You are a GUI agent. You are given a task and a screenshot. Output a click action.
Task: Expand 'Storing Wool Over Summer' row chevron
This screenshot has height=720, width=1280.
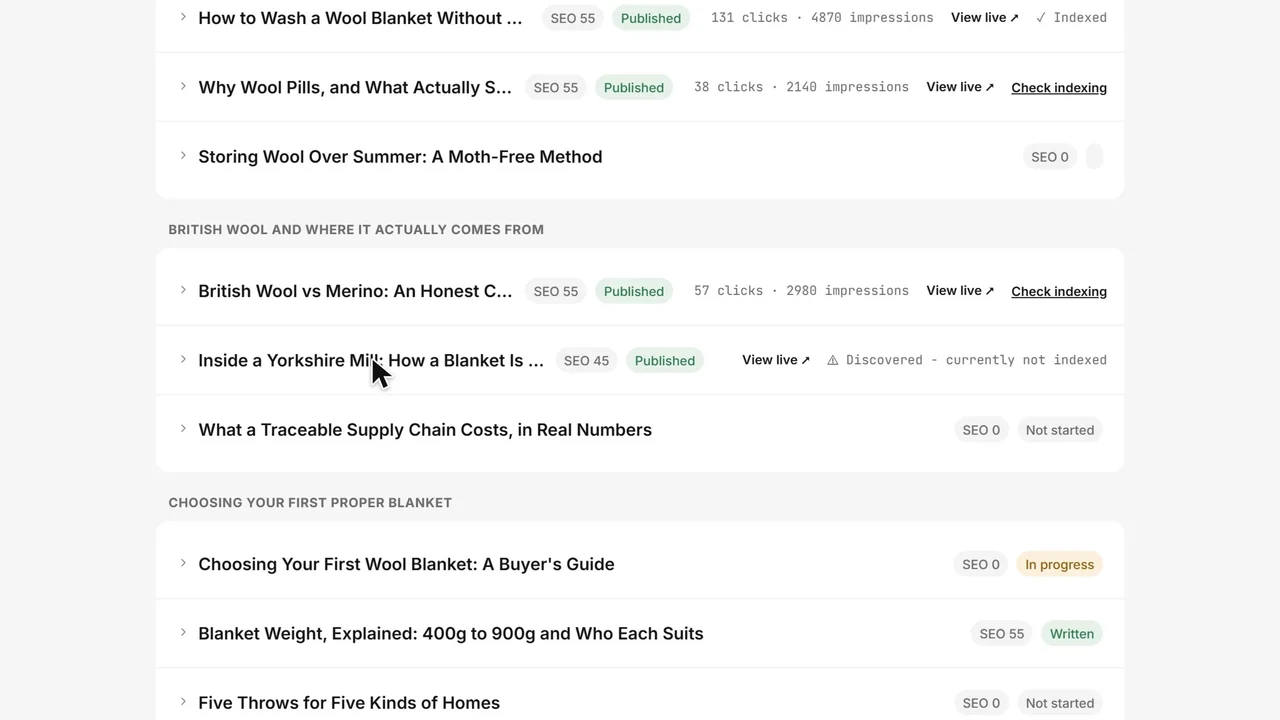[183, 156]
